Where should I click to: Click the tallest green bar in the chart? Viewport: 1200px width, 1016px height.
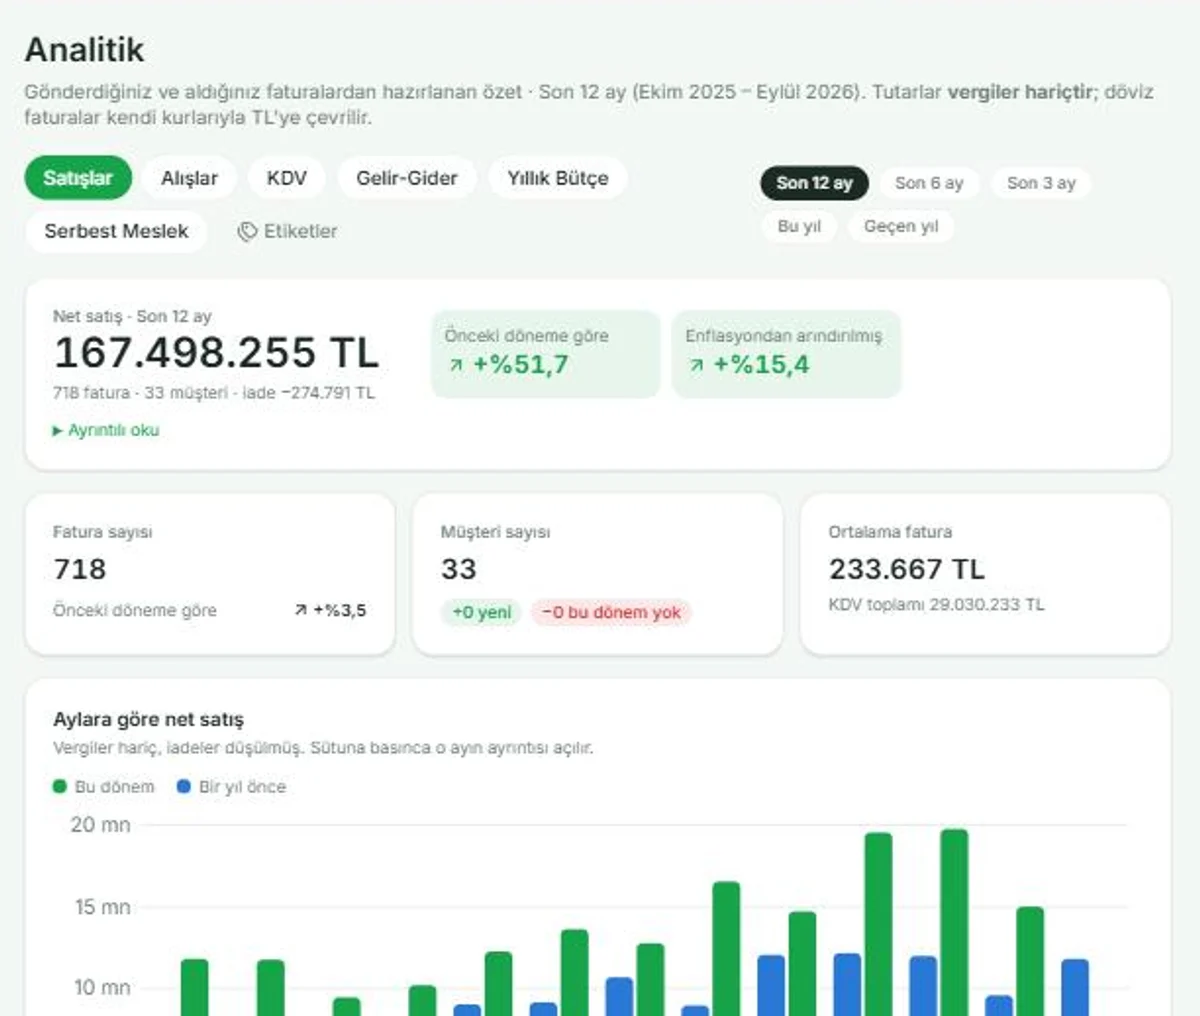click(954, 922)
